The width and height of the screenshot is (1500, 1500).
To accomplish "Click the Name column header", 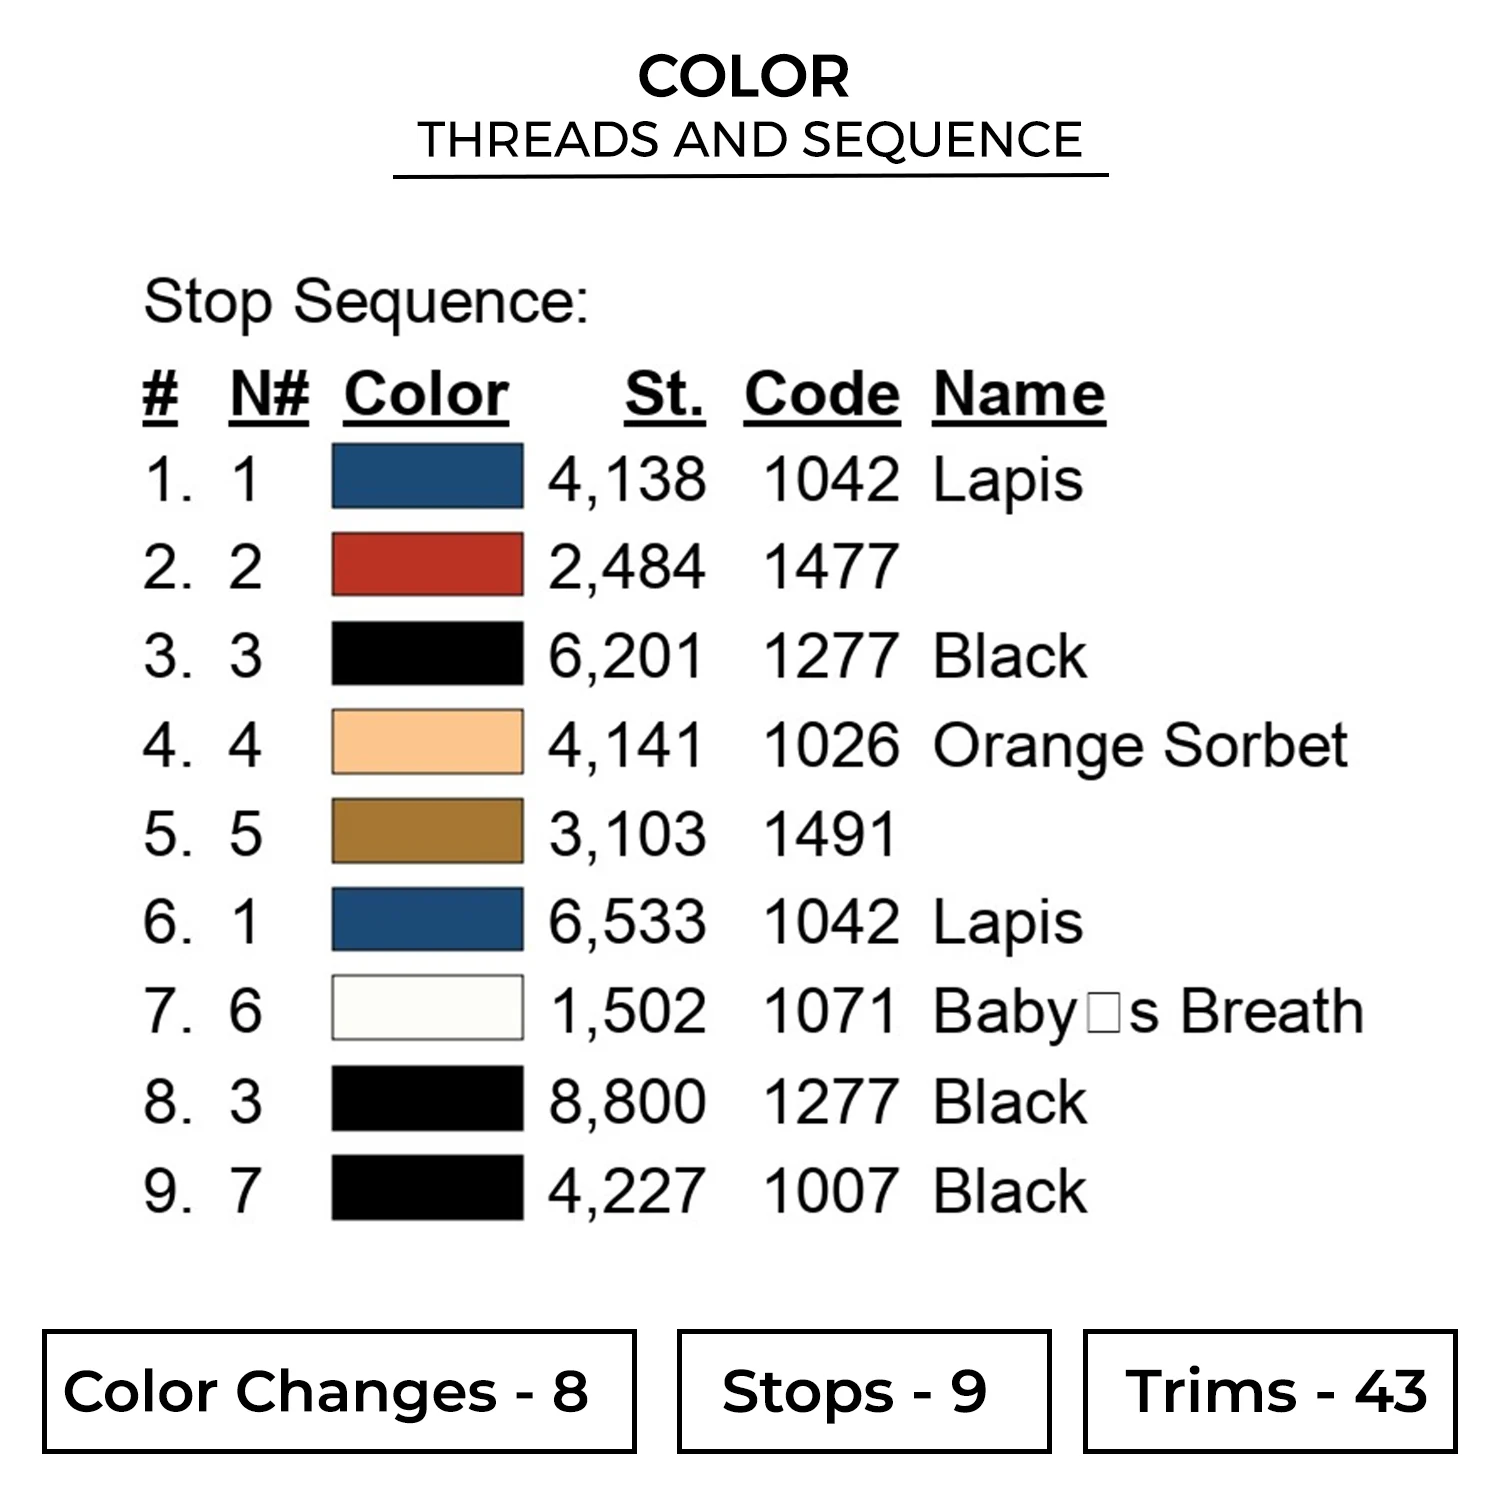I will point(1019,394).
